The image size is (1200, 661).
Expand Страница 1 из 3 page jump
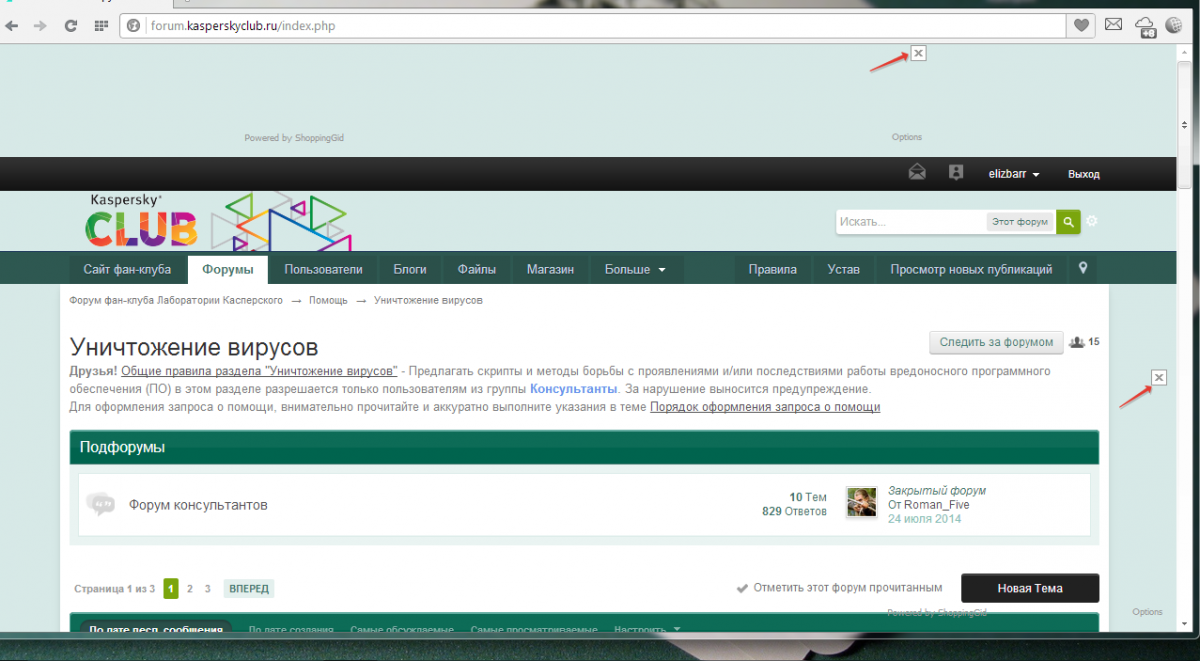[115, 589]
